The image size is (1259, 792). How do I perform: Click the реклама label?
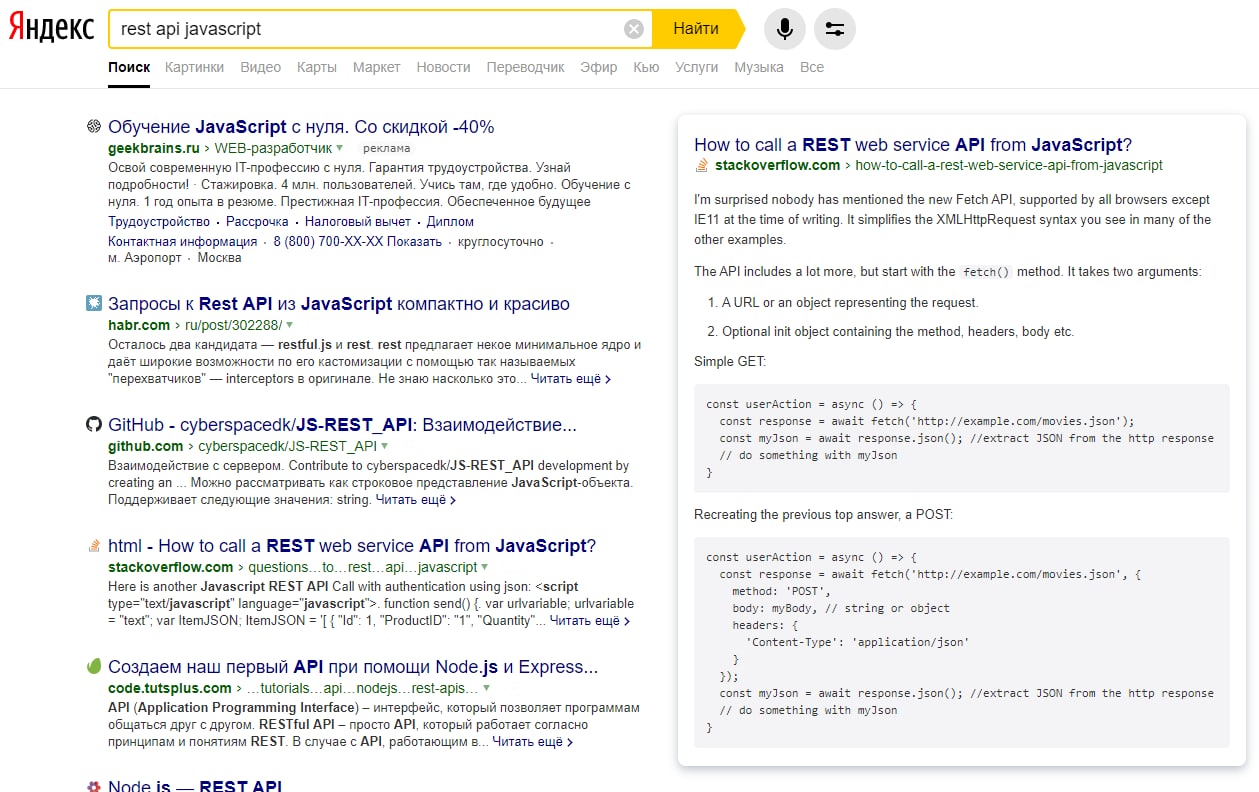[386, 148]
